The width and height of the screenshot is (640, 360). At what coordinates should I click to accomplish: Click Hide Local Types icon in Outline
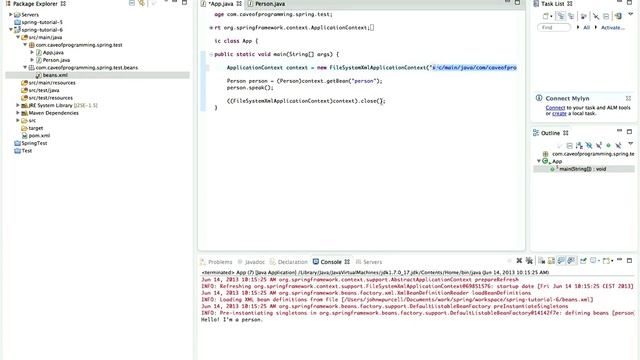[618, 146]
